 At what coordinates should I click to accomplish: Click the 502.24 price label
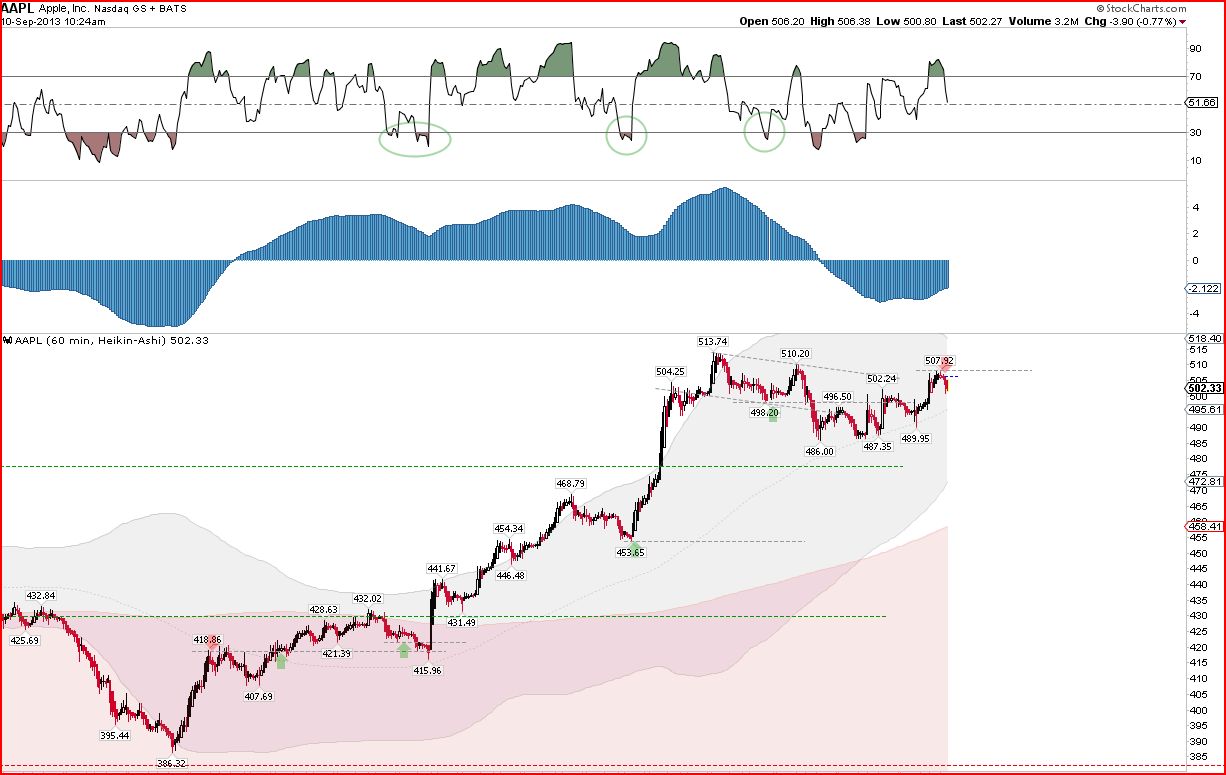[881, 378]
